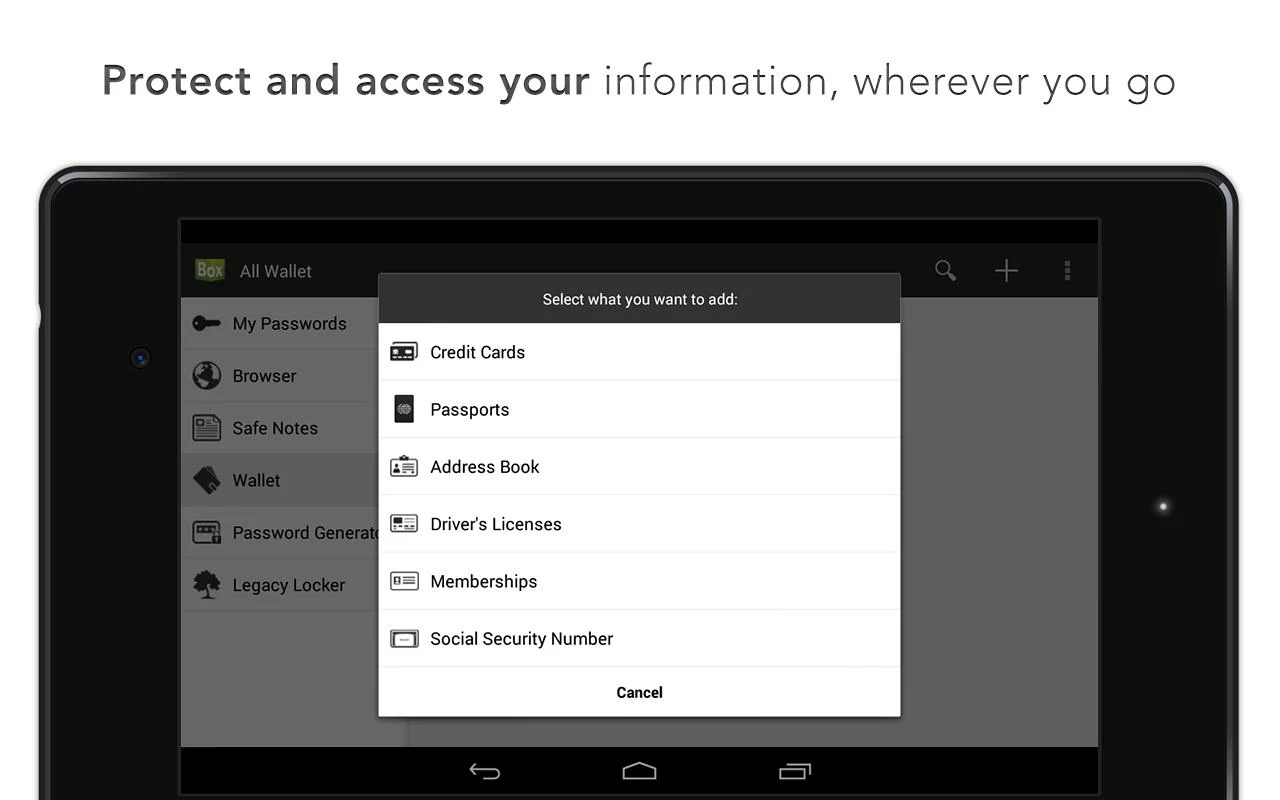Tap the All Wallet title
This screenshot has width=1280, height=800.
[x=276, y=271]
